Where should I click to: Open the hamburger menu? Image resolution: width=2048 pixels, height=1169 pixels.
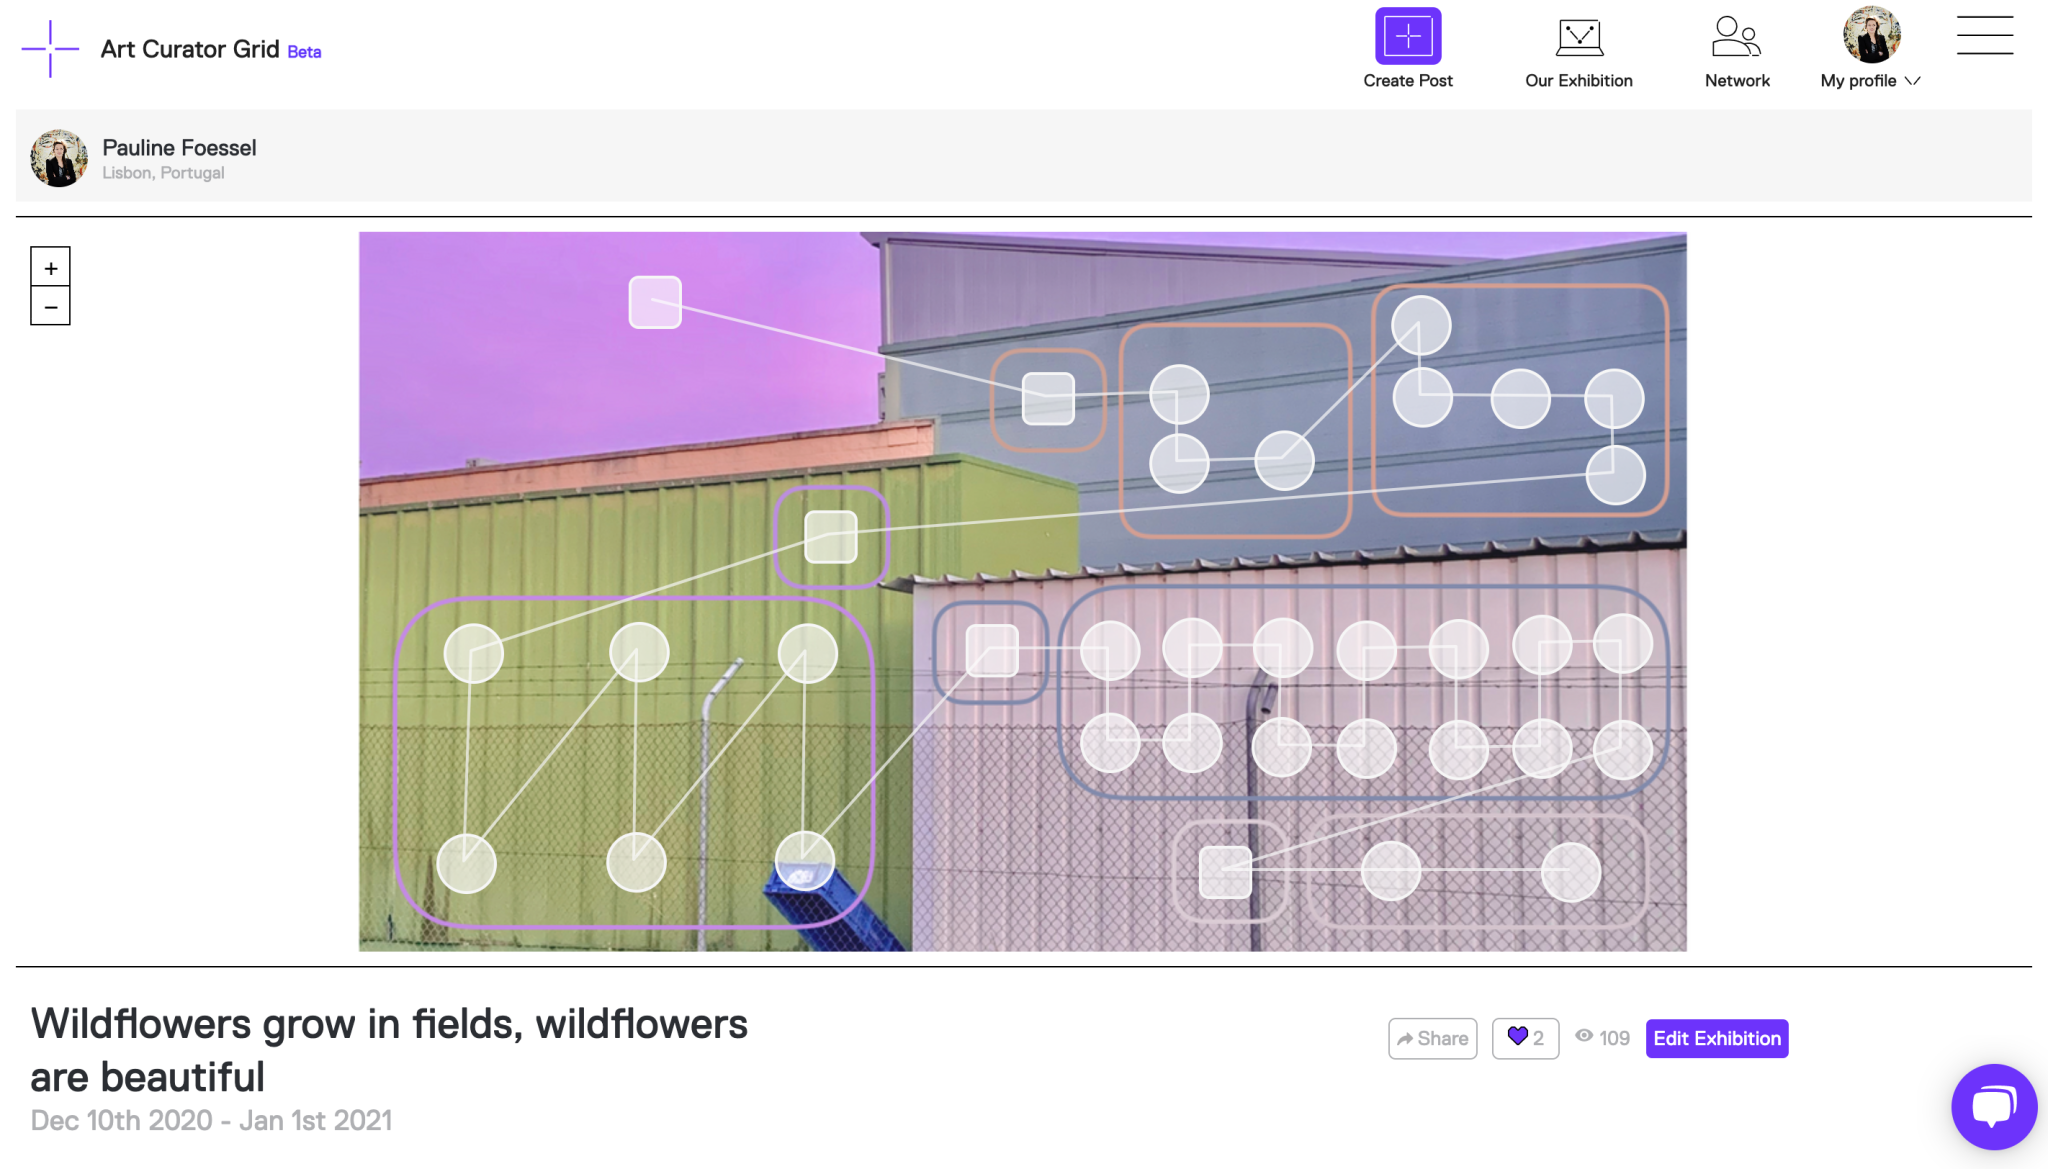[x=1984, y=35]
